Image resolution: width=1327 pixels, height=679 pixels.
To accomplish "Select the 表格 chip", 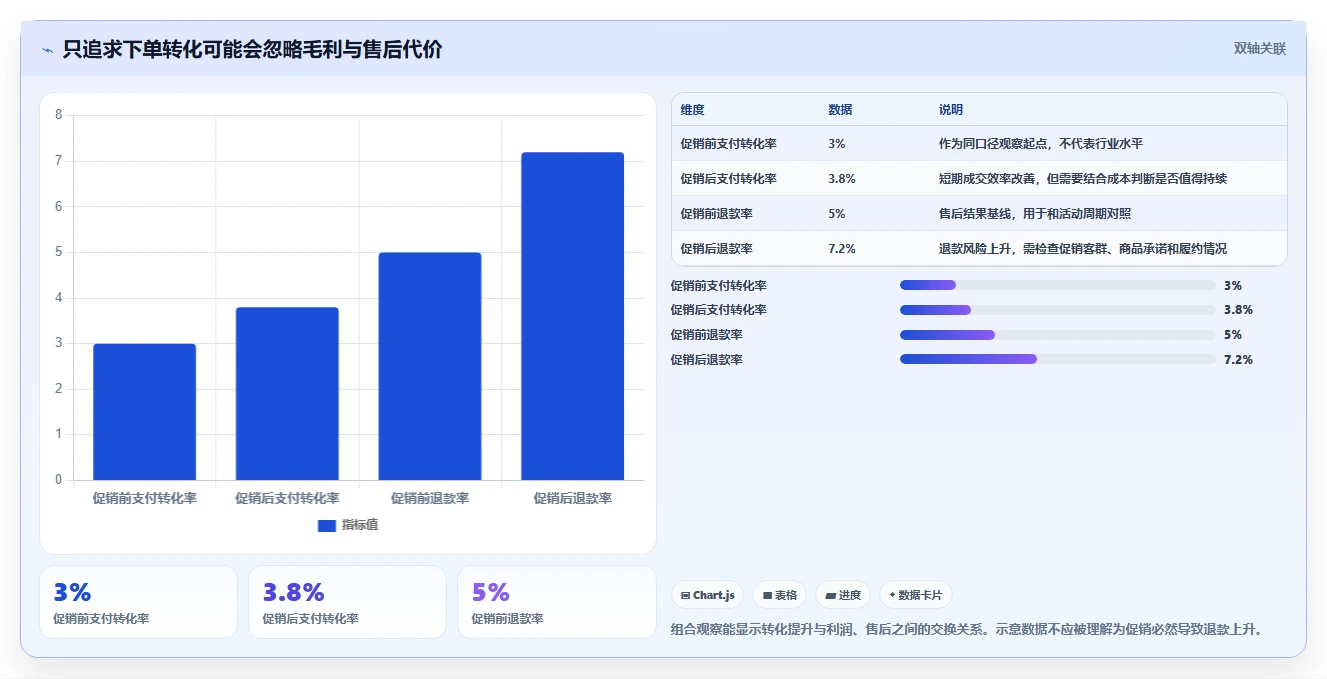I will 780,595.
